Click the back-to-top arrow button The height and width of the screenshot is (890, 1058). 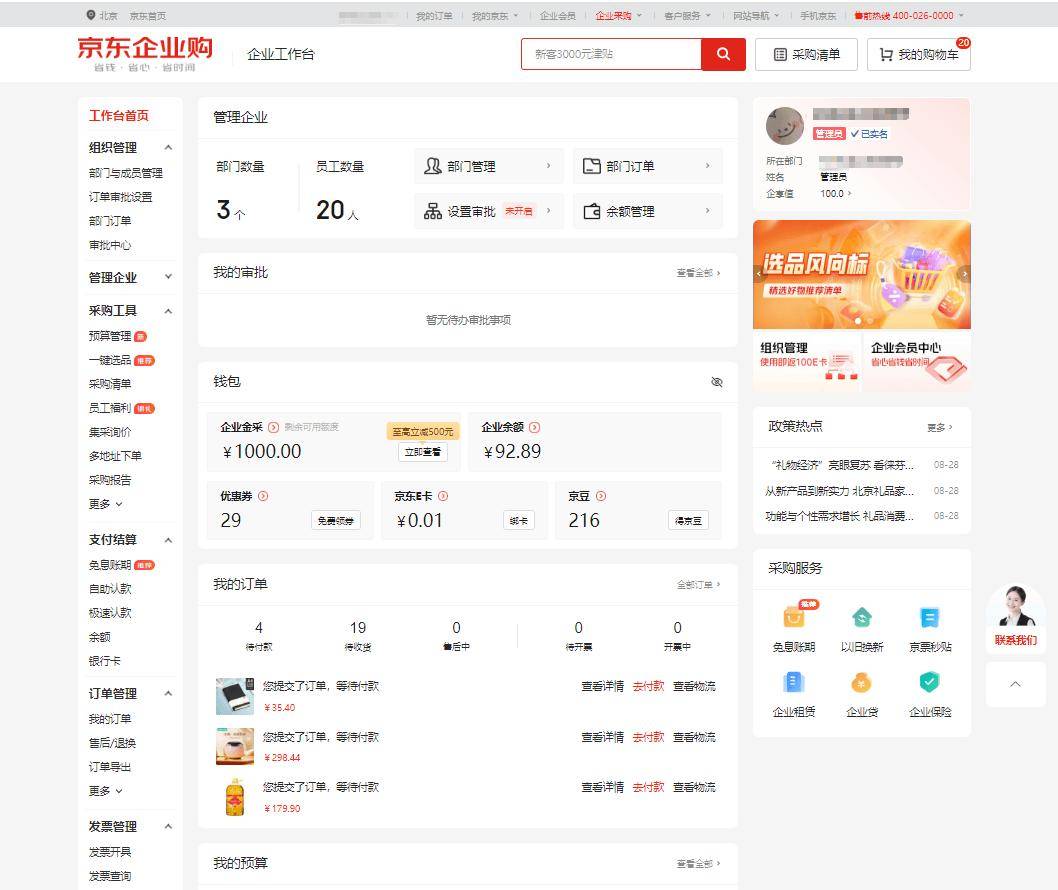pos(1015,684)
